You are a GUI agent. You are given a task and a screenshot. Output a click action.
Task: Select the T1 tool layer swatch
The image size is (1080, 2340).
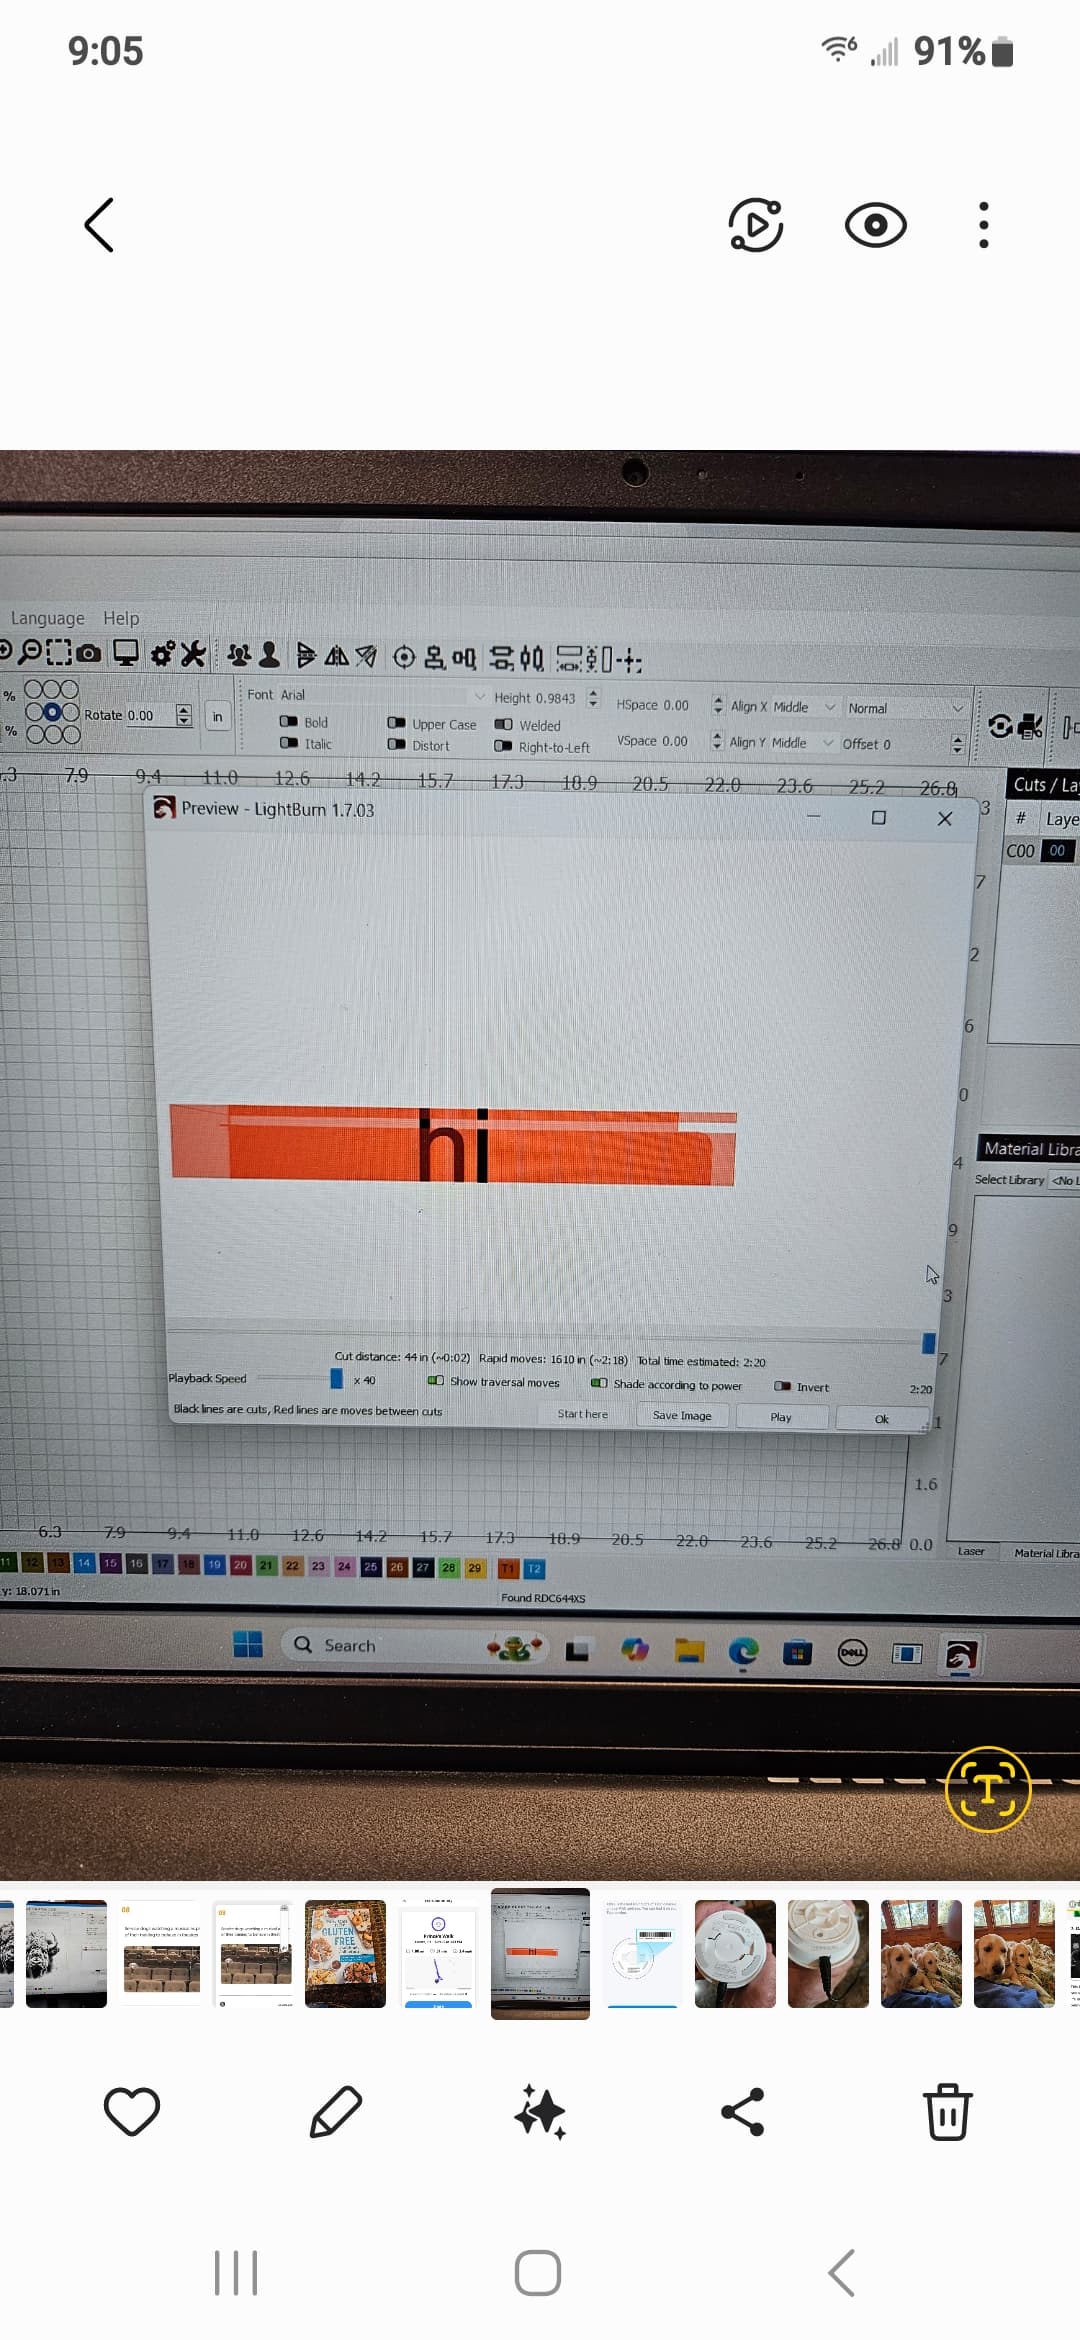coord(508,1568)
